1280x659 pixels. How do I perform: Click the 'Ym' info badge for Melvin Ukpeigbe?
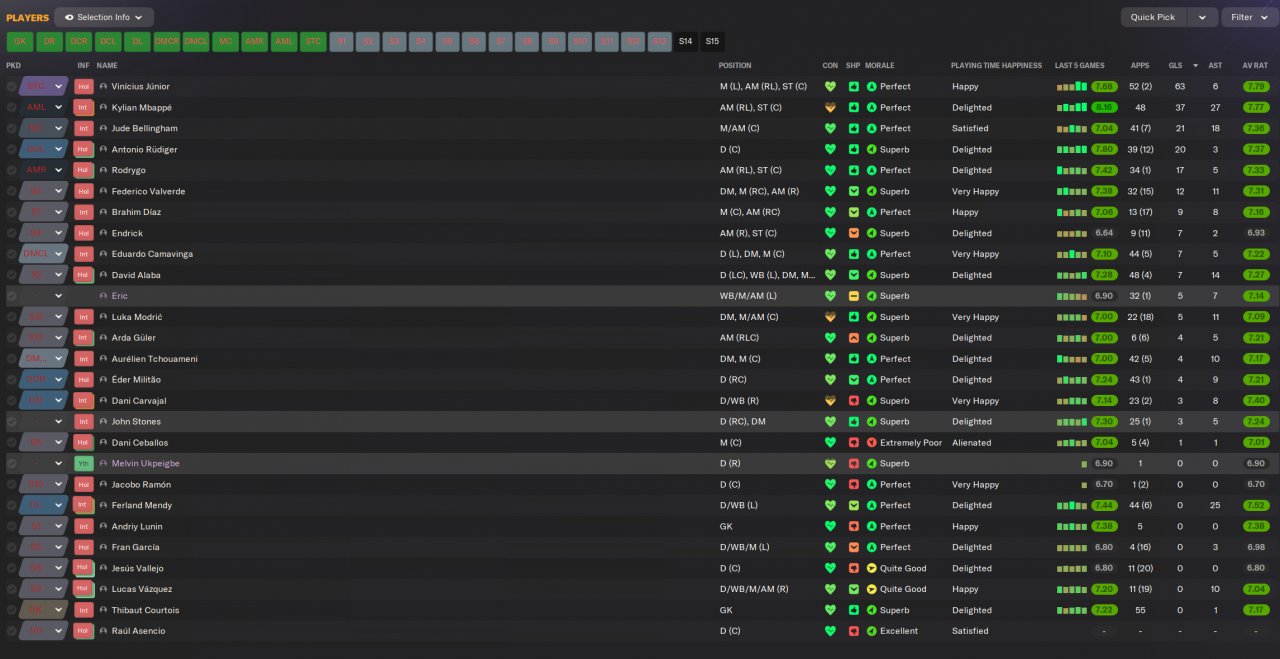pos(83,464)
